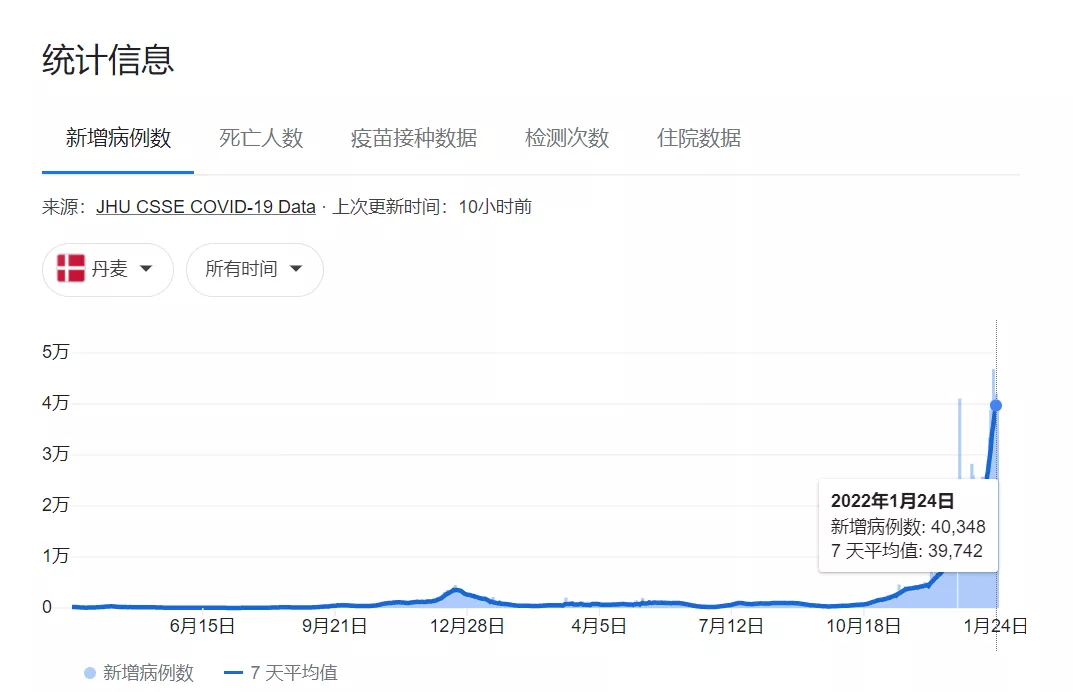Click the 7 天平均值 legend line

click(233, 673)
